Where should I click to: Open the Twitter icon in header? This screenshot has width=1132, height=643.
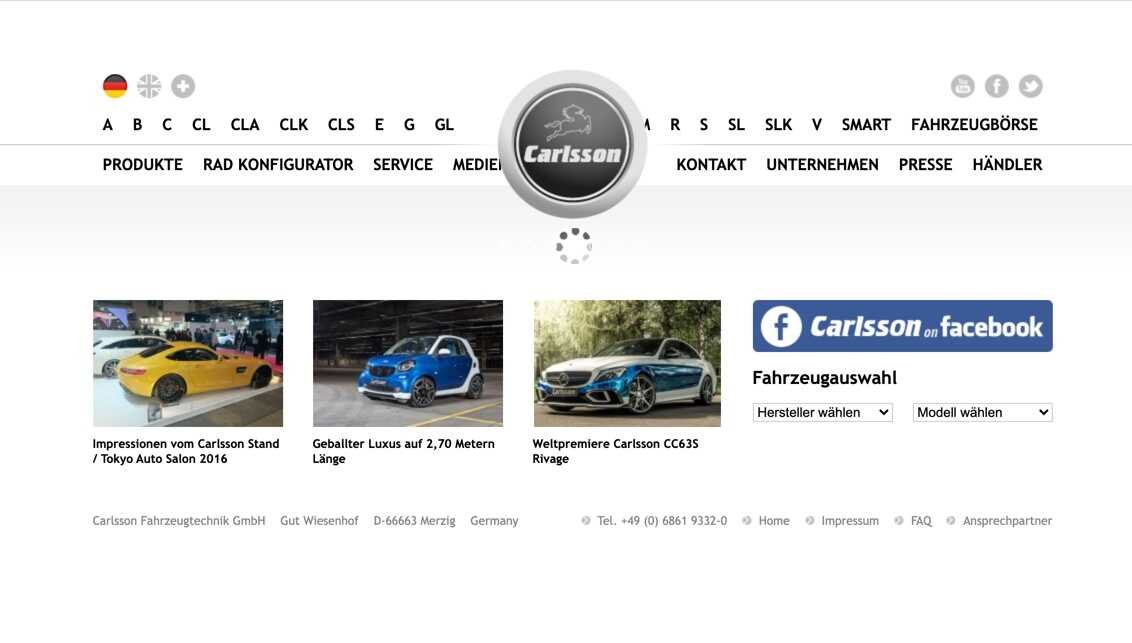pyautogui.click(x=1030, y=86)
